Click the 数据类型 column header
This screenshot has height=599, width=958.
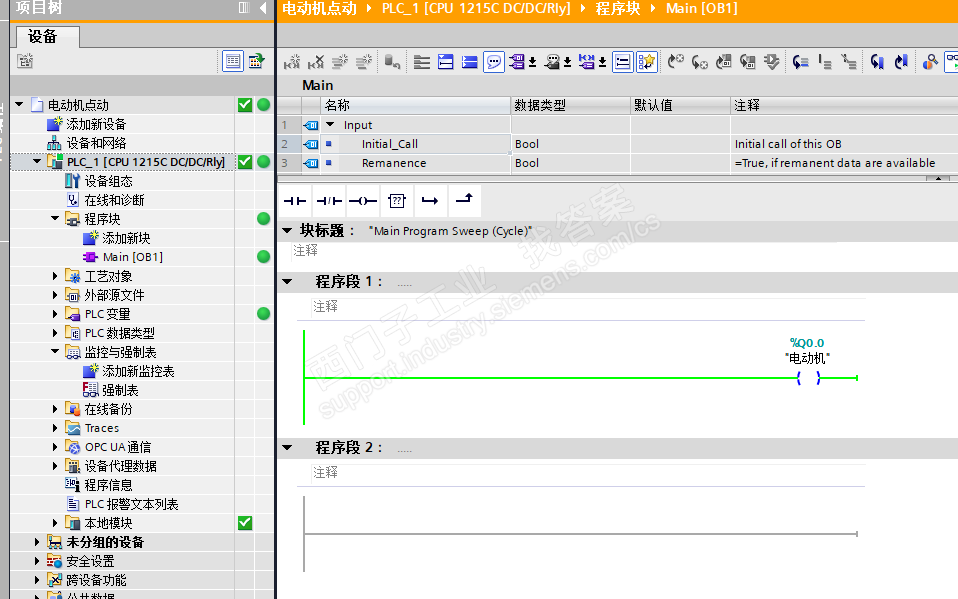click(571, 105)
